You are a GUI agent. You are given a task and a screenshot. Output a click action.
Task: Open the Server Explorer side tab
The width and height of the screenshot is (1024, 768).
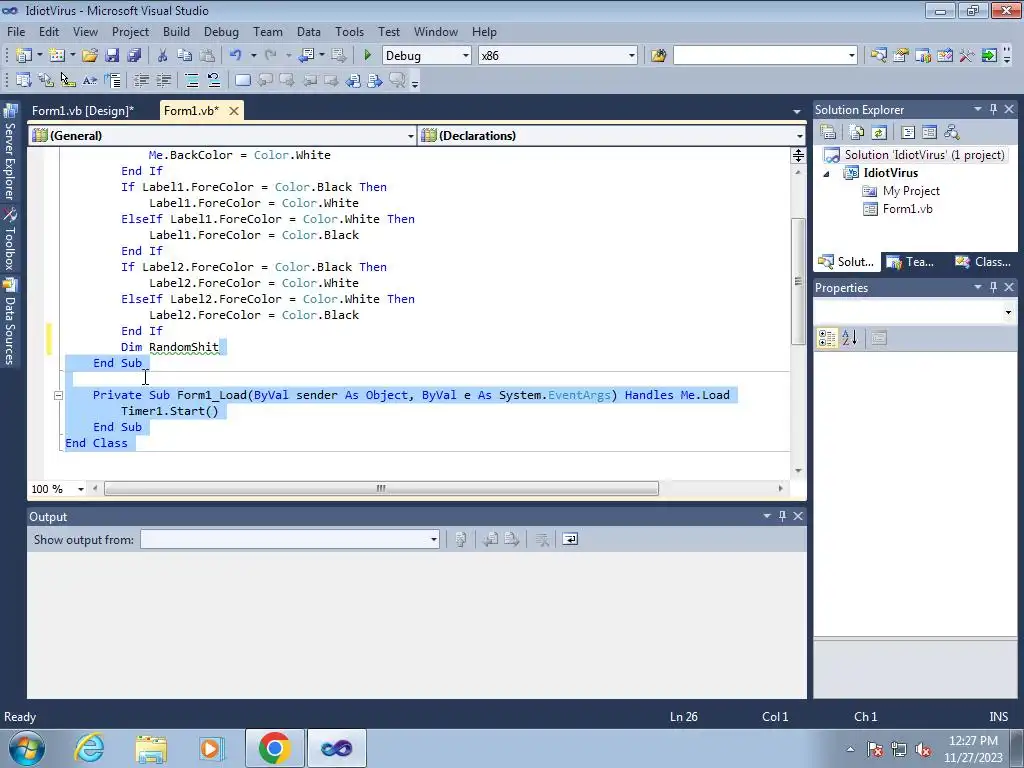tap(10, 154)
